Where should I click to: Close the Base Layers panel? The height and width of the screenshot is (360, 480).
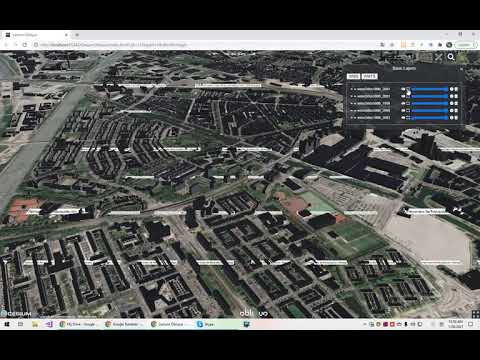click(x=461, y=69)
